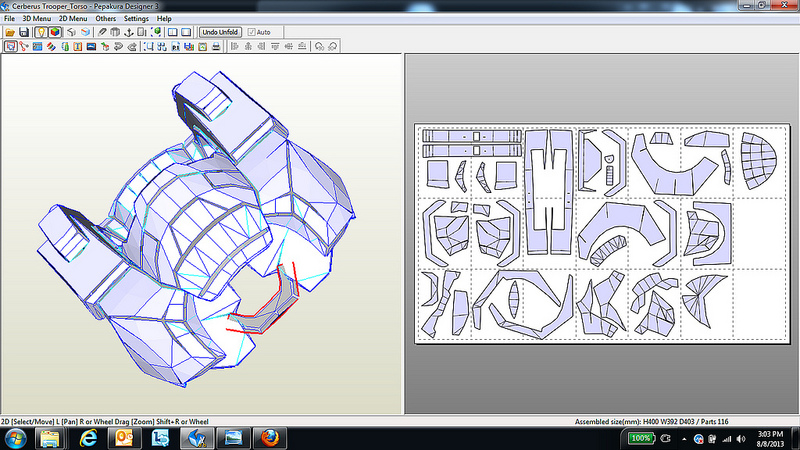Viewport: 800px width, 450px height.
Task: Open the 2D Menu
Action: click(73, 18)
